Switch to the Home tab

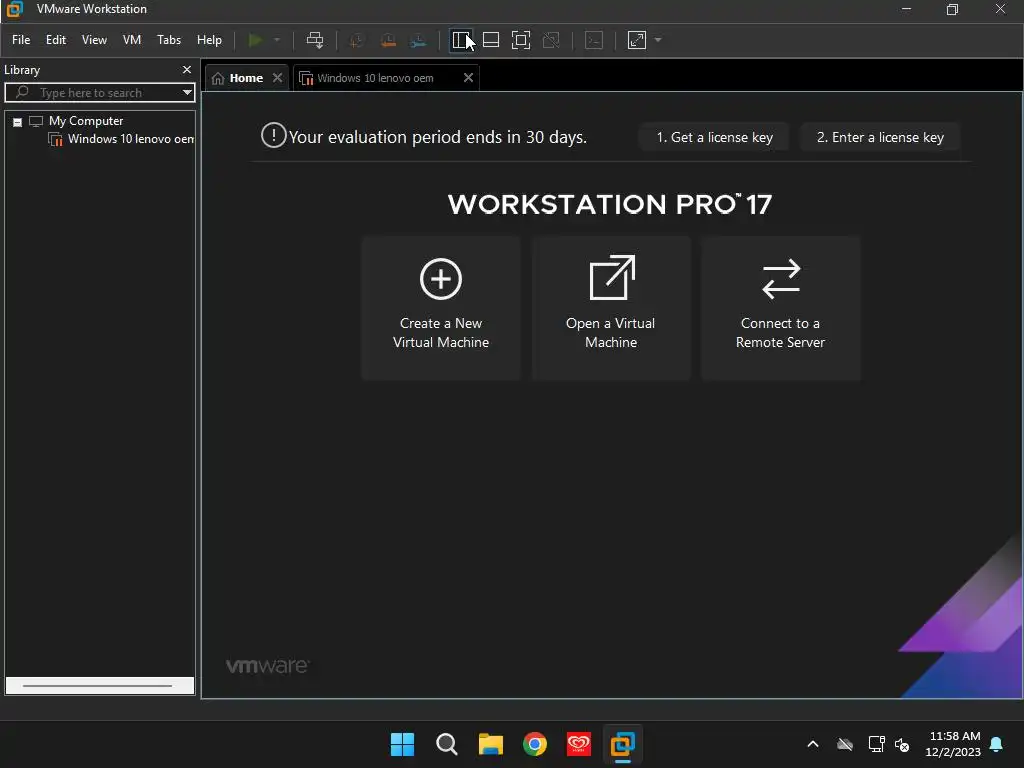(238, 78)
